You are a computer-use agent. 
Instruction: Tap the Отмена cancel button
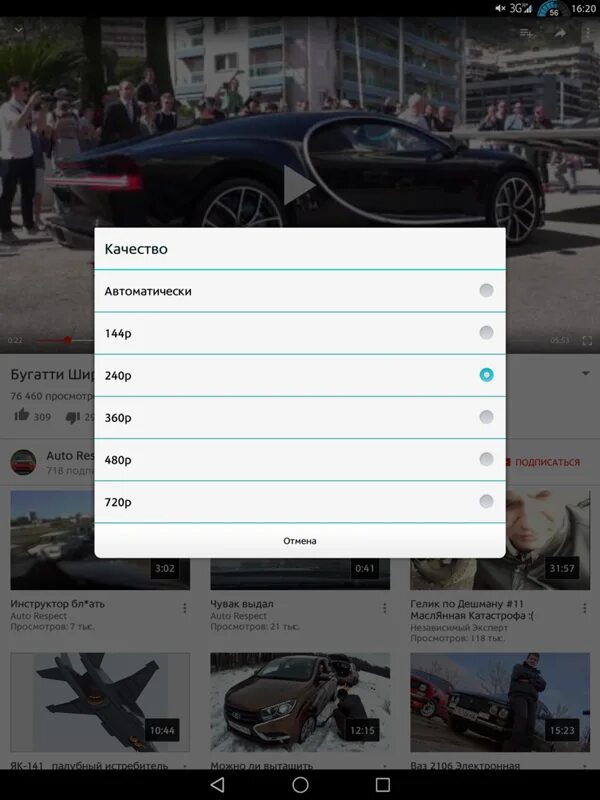(300, 541)
